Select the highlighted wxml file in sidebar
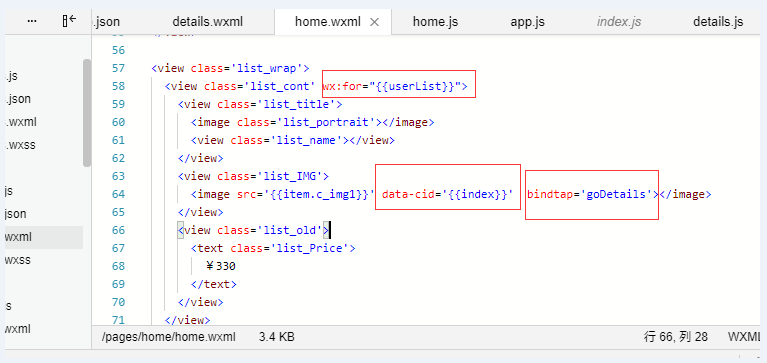Image resolution: width=767 pixels, height=363 pixels. (x=44, y=237)
